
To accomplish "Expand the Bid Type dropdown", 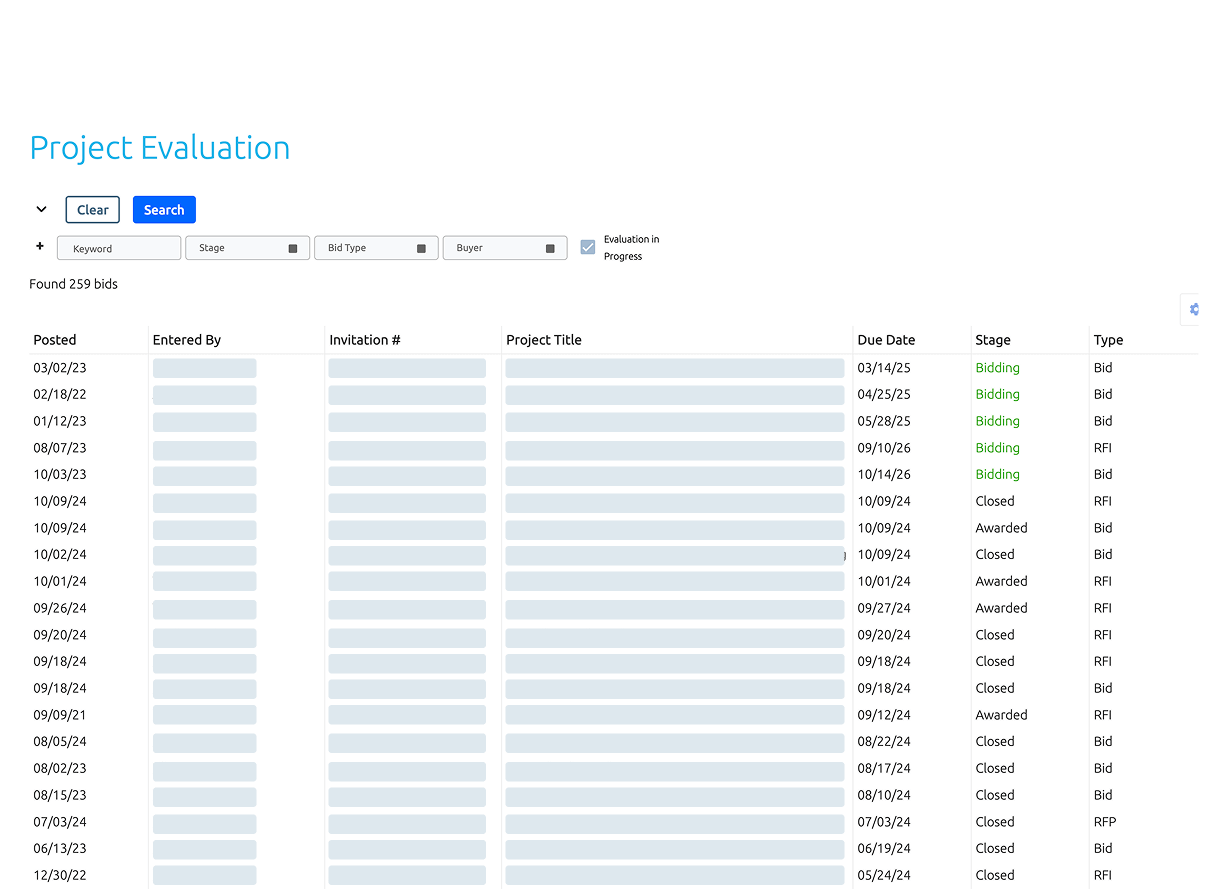I will [x=376, y=247].
